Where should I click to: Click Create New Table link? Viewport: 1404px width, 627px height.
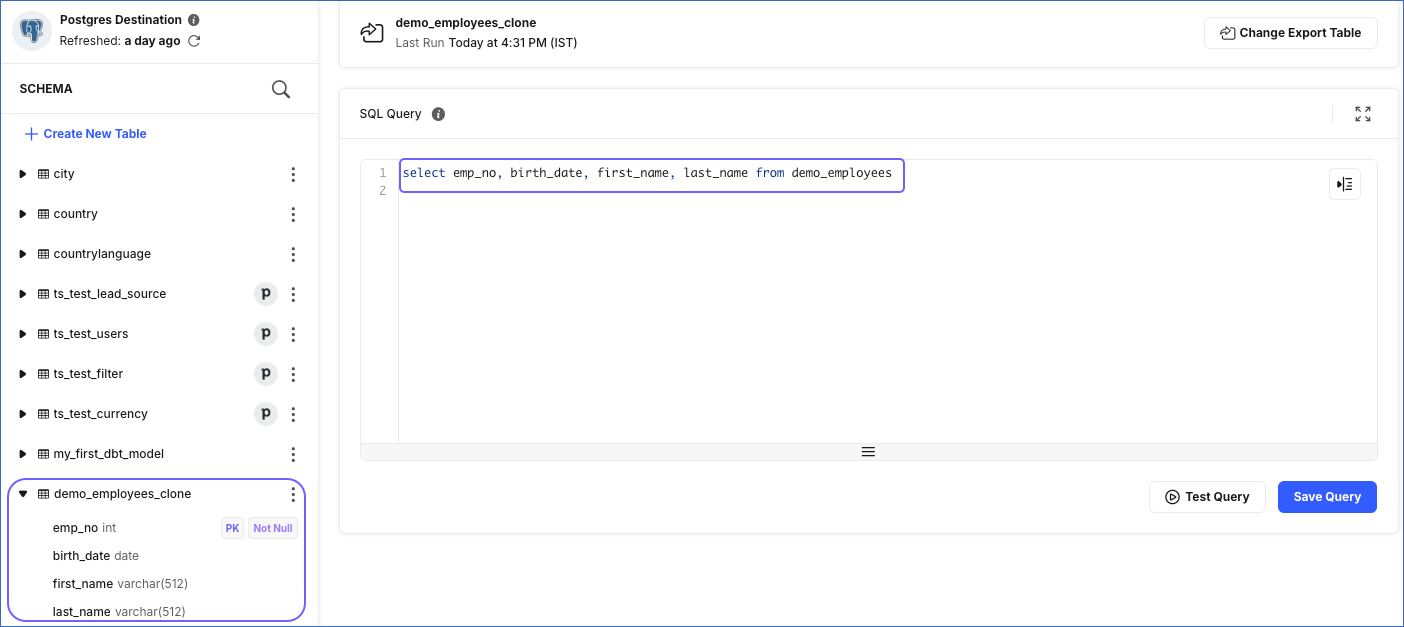pos(86,134)
